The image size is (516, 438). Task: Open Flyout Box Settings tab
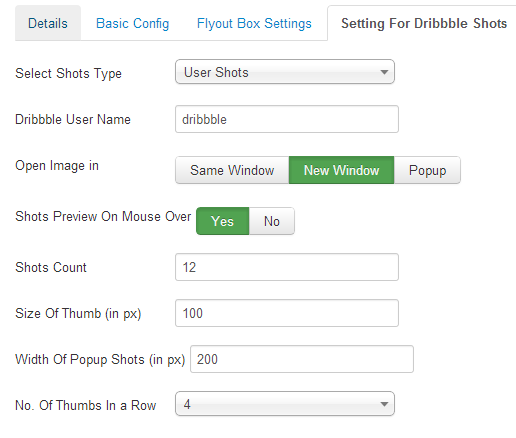pyautogui.click(x=254, y=23)
